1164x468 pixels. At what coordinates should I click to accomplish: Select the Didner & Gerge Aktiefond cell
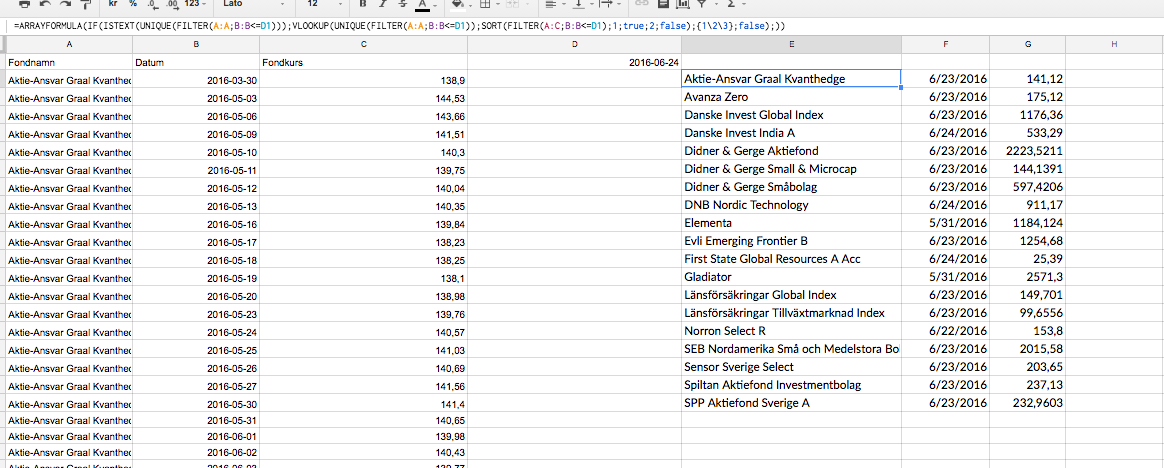[x=791, y=151]
